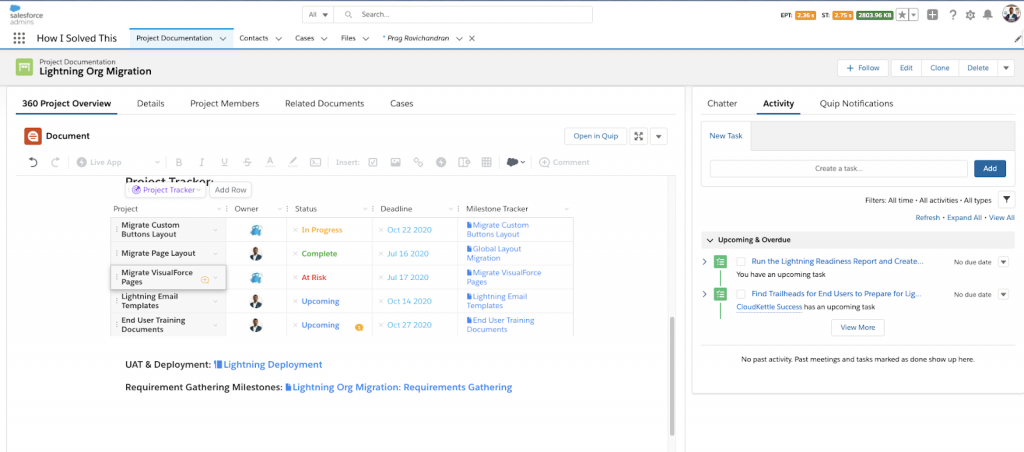Click the activity filter funnel icon
1024x452 pixels.
pos(1006,199)
